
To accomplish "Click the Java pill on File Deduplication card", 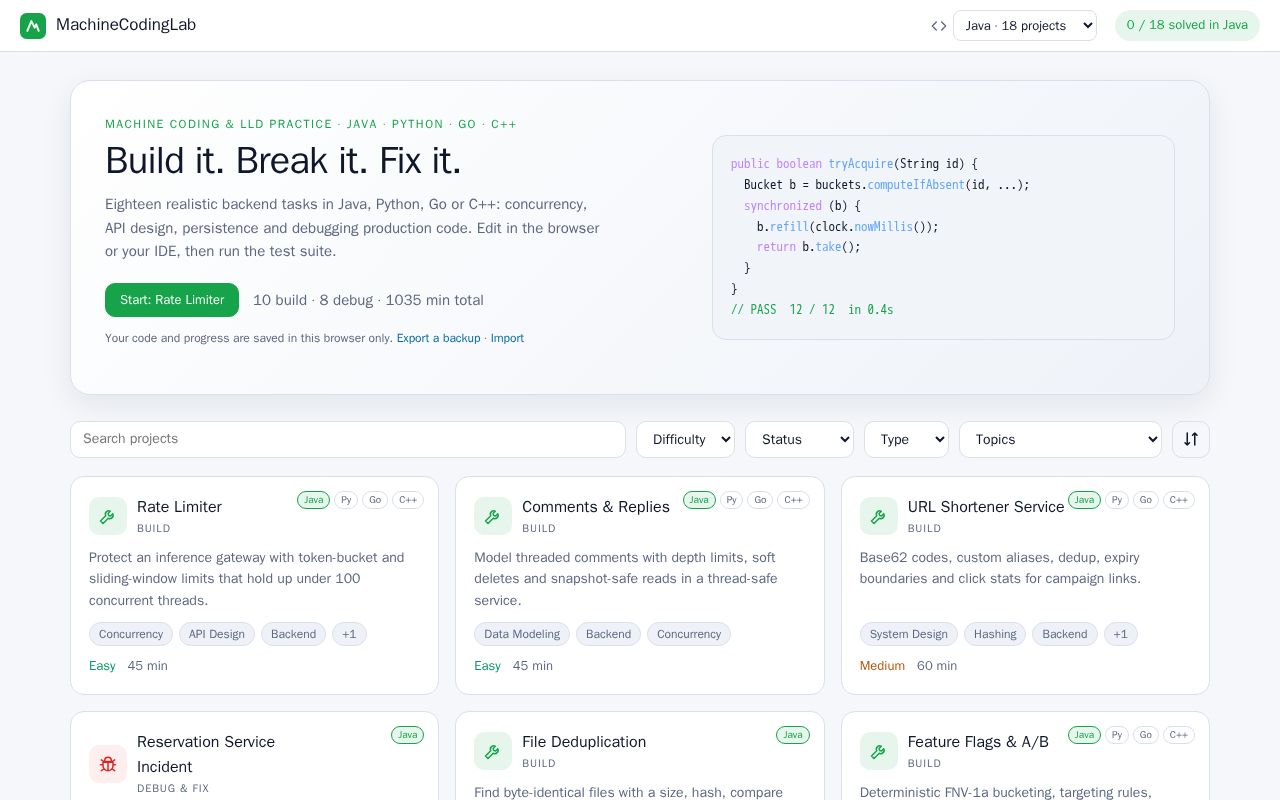I will [793, 735].
